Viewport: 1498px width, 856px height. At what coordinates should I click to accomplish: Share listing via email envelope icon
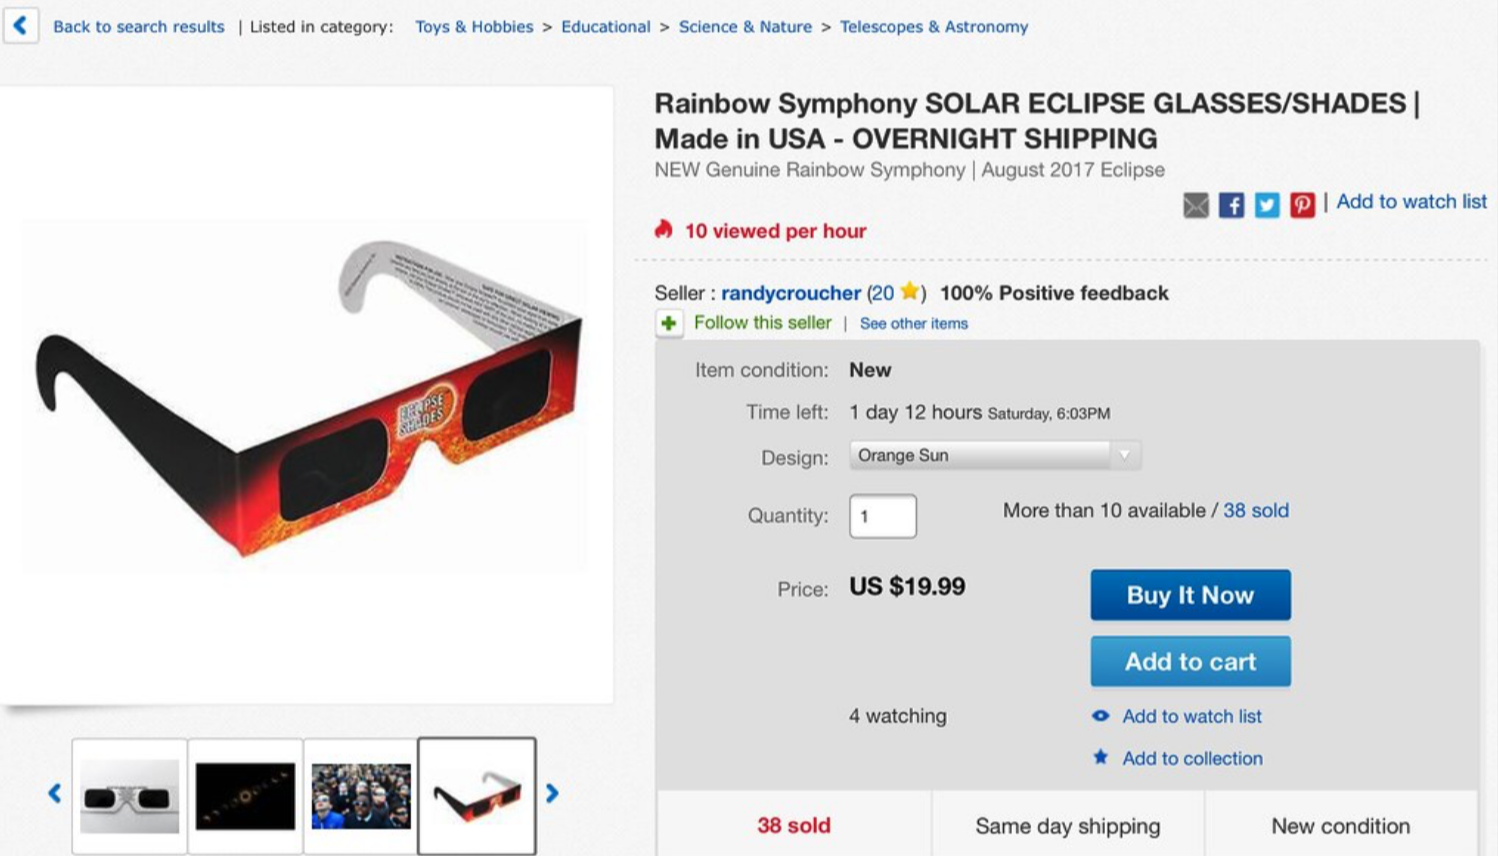click(x=1195, y=205)
